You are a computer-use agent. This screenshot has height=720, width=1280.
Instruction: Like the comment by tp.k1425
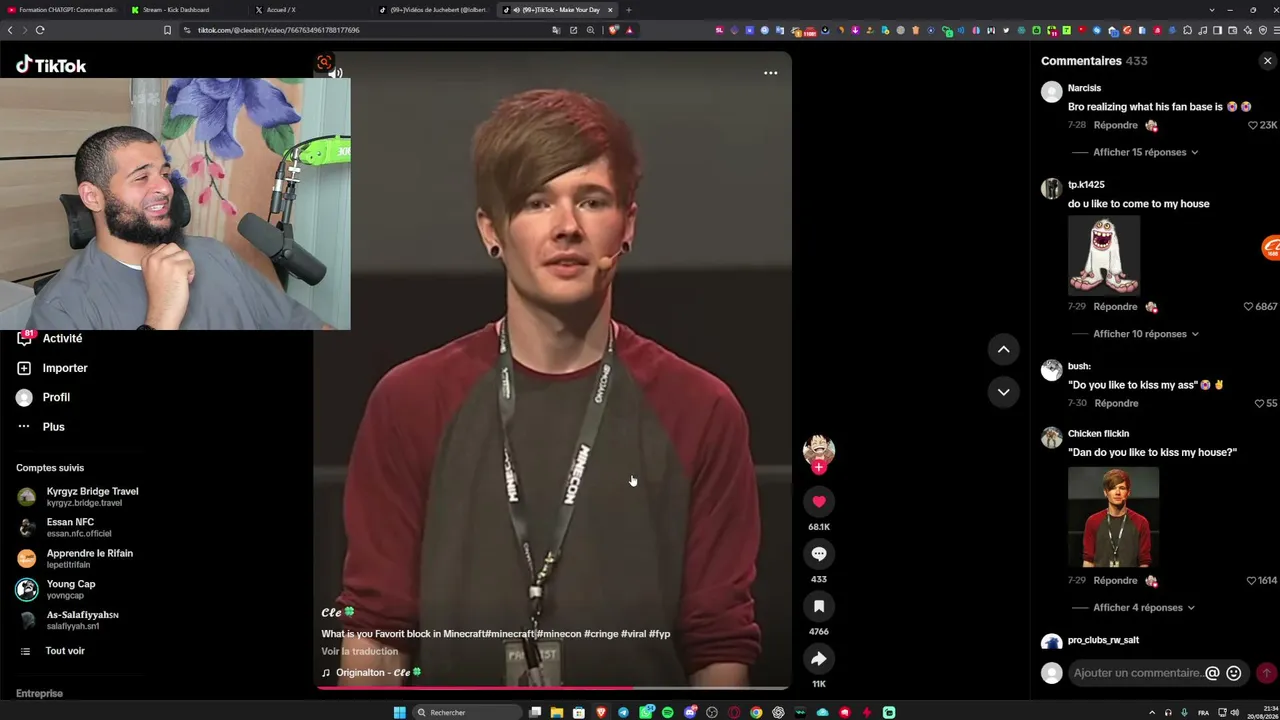(x=1248, y=306)
